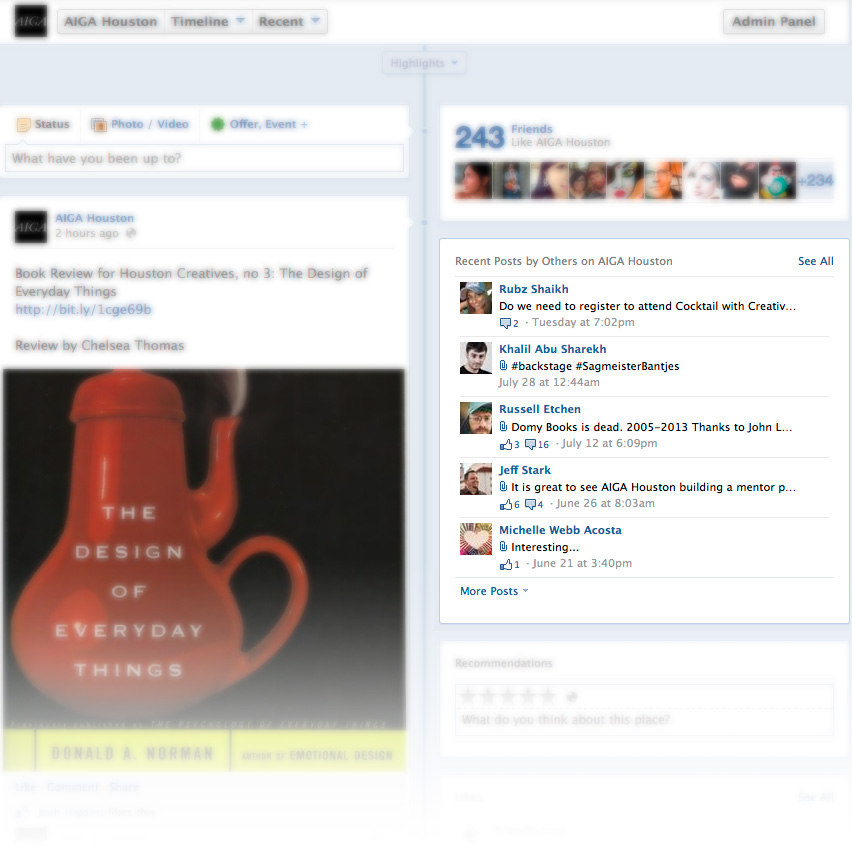Screen dimensions: 852x857
Task: Click the 'What do you think about this place?' field
Action: [x=644, y=720]
